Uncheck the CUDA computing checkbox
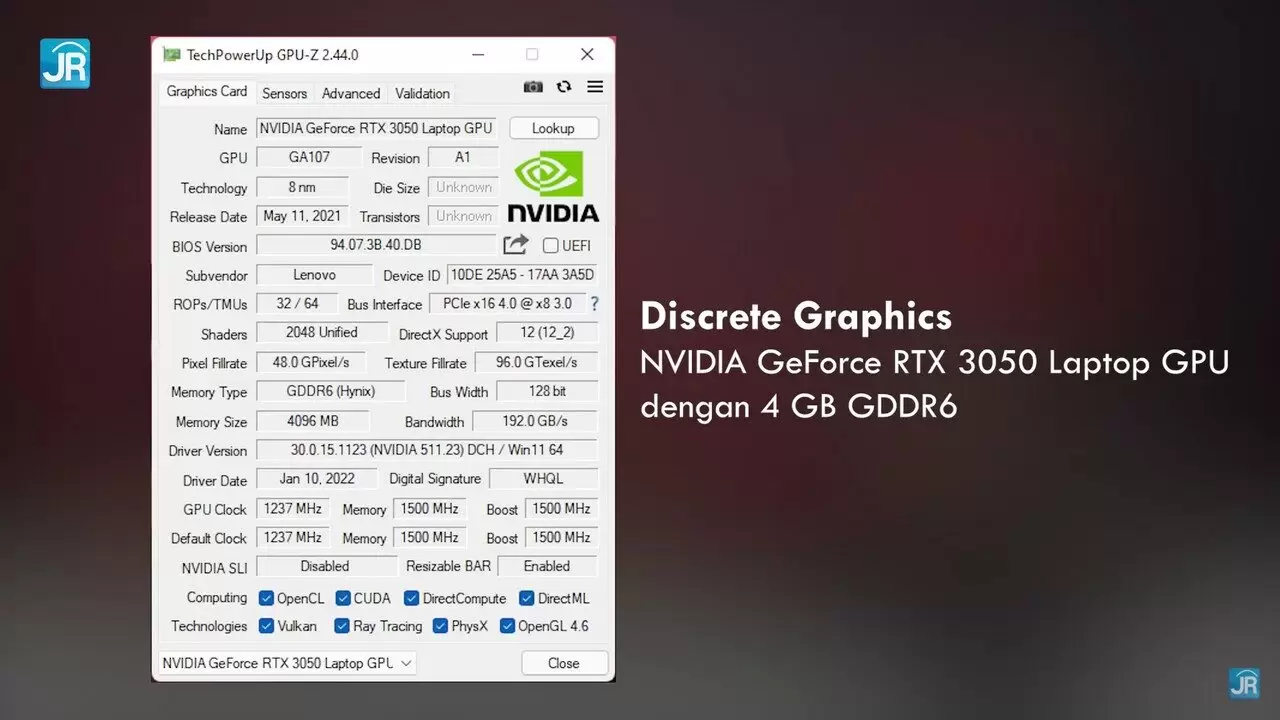 (x=341, y=597)
